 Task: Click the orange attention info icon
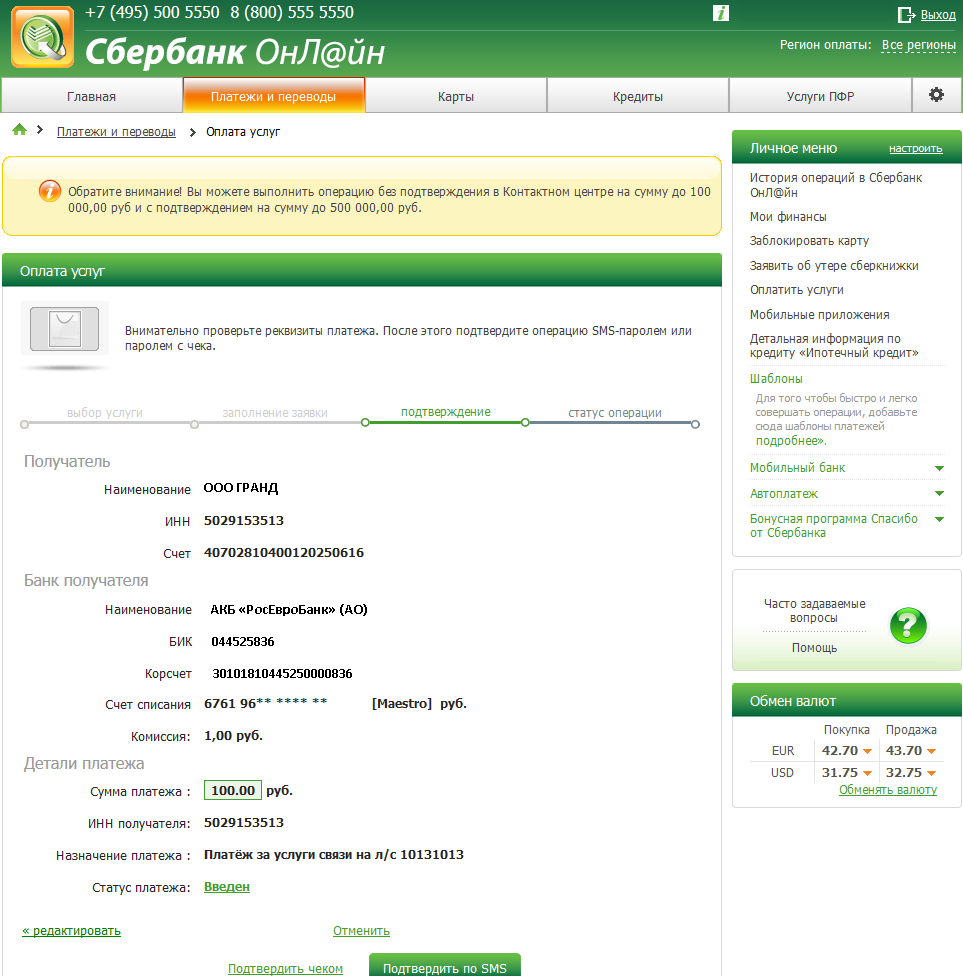point(50,191)
